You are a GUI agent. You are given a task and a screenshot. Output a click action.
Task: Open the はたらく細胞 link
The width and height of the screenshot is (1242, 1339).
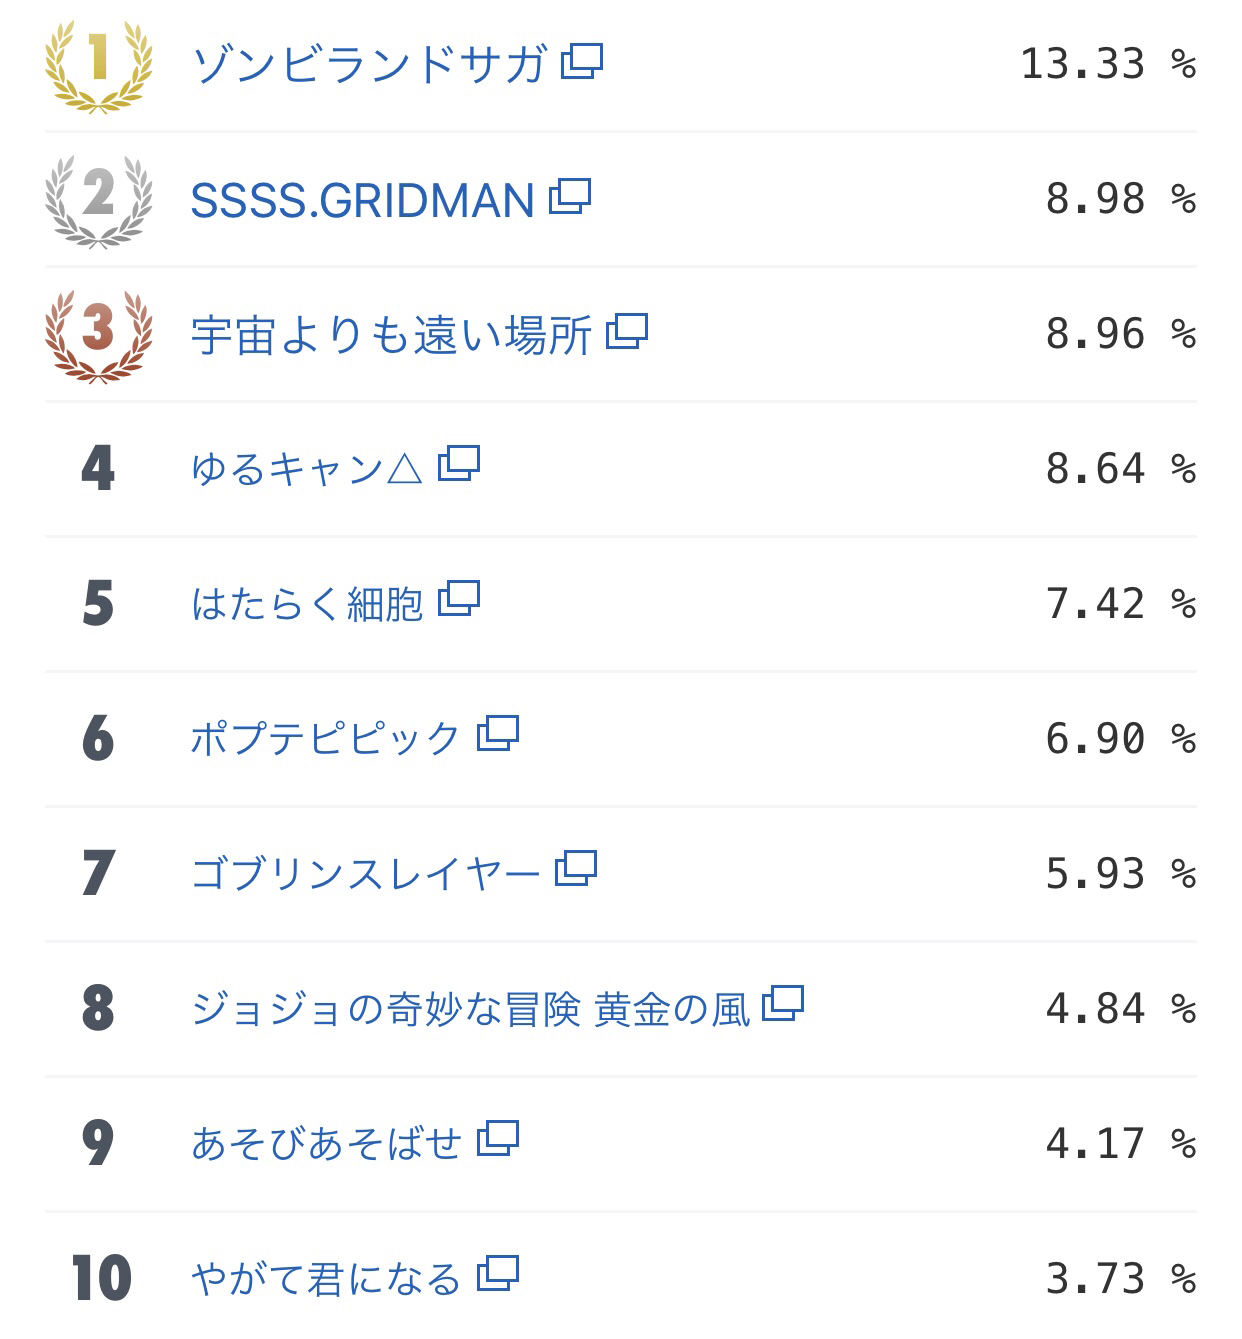point(307,604)
